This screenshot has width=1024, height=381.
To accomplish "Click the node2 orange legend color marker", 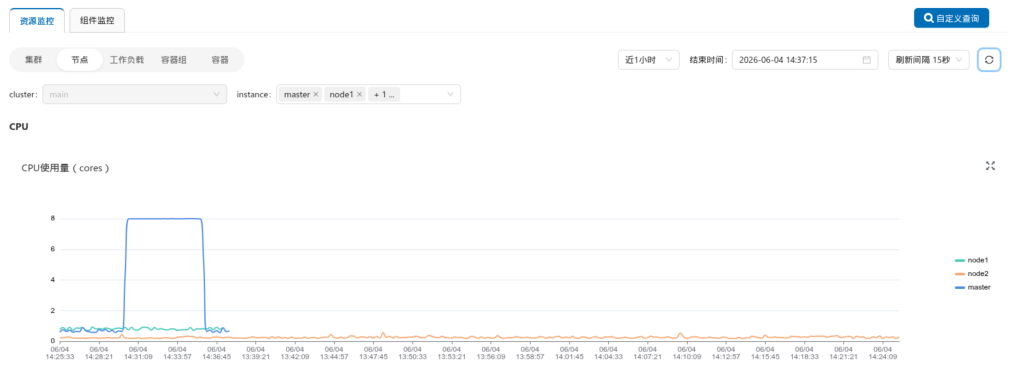I will [x=959, y=273].
